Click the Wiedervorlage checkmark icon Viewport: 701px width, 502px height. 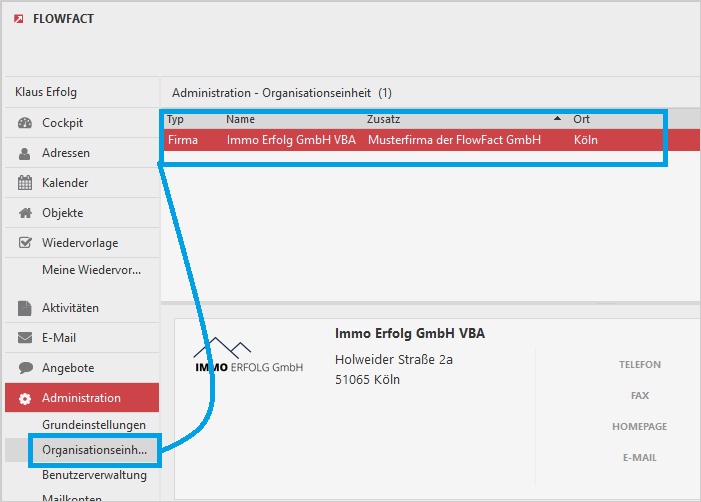tap(25, 243)
